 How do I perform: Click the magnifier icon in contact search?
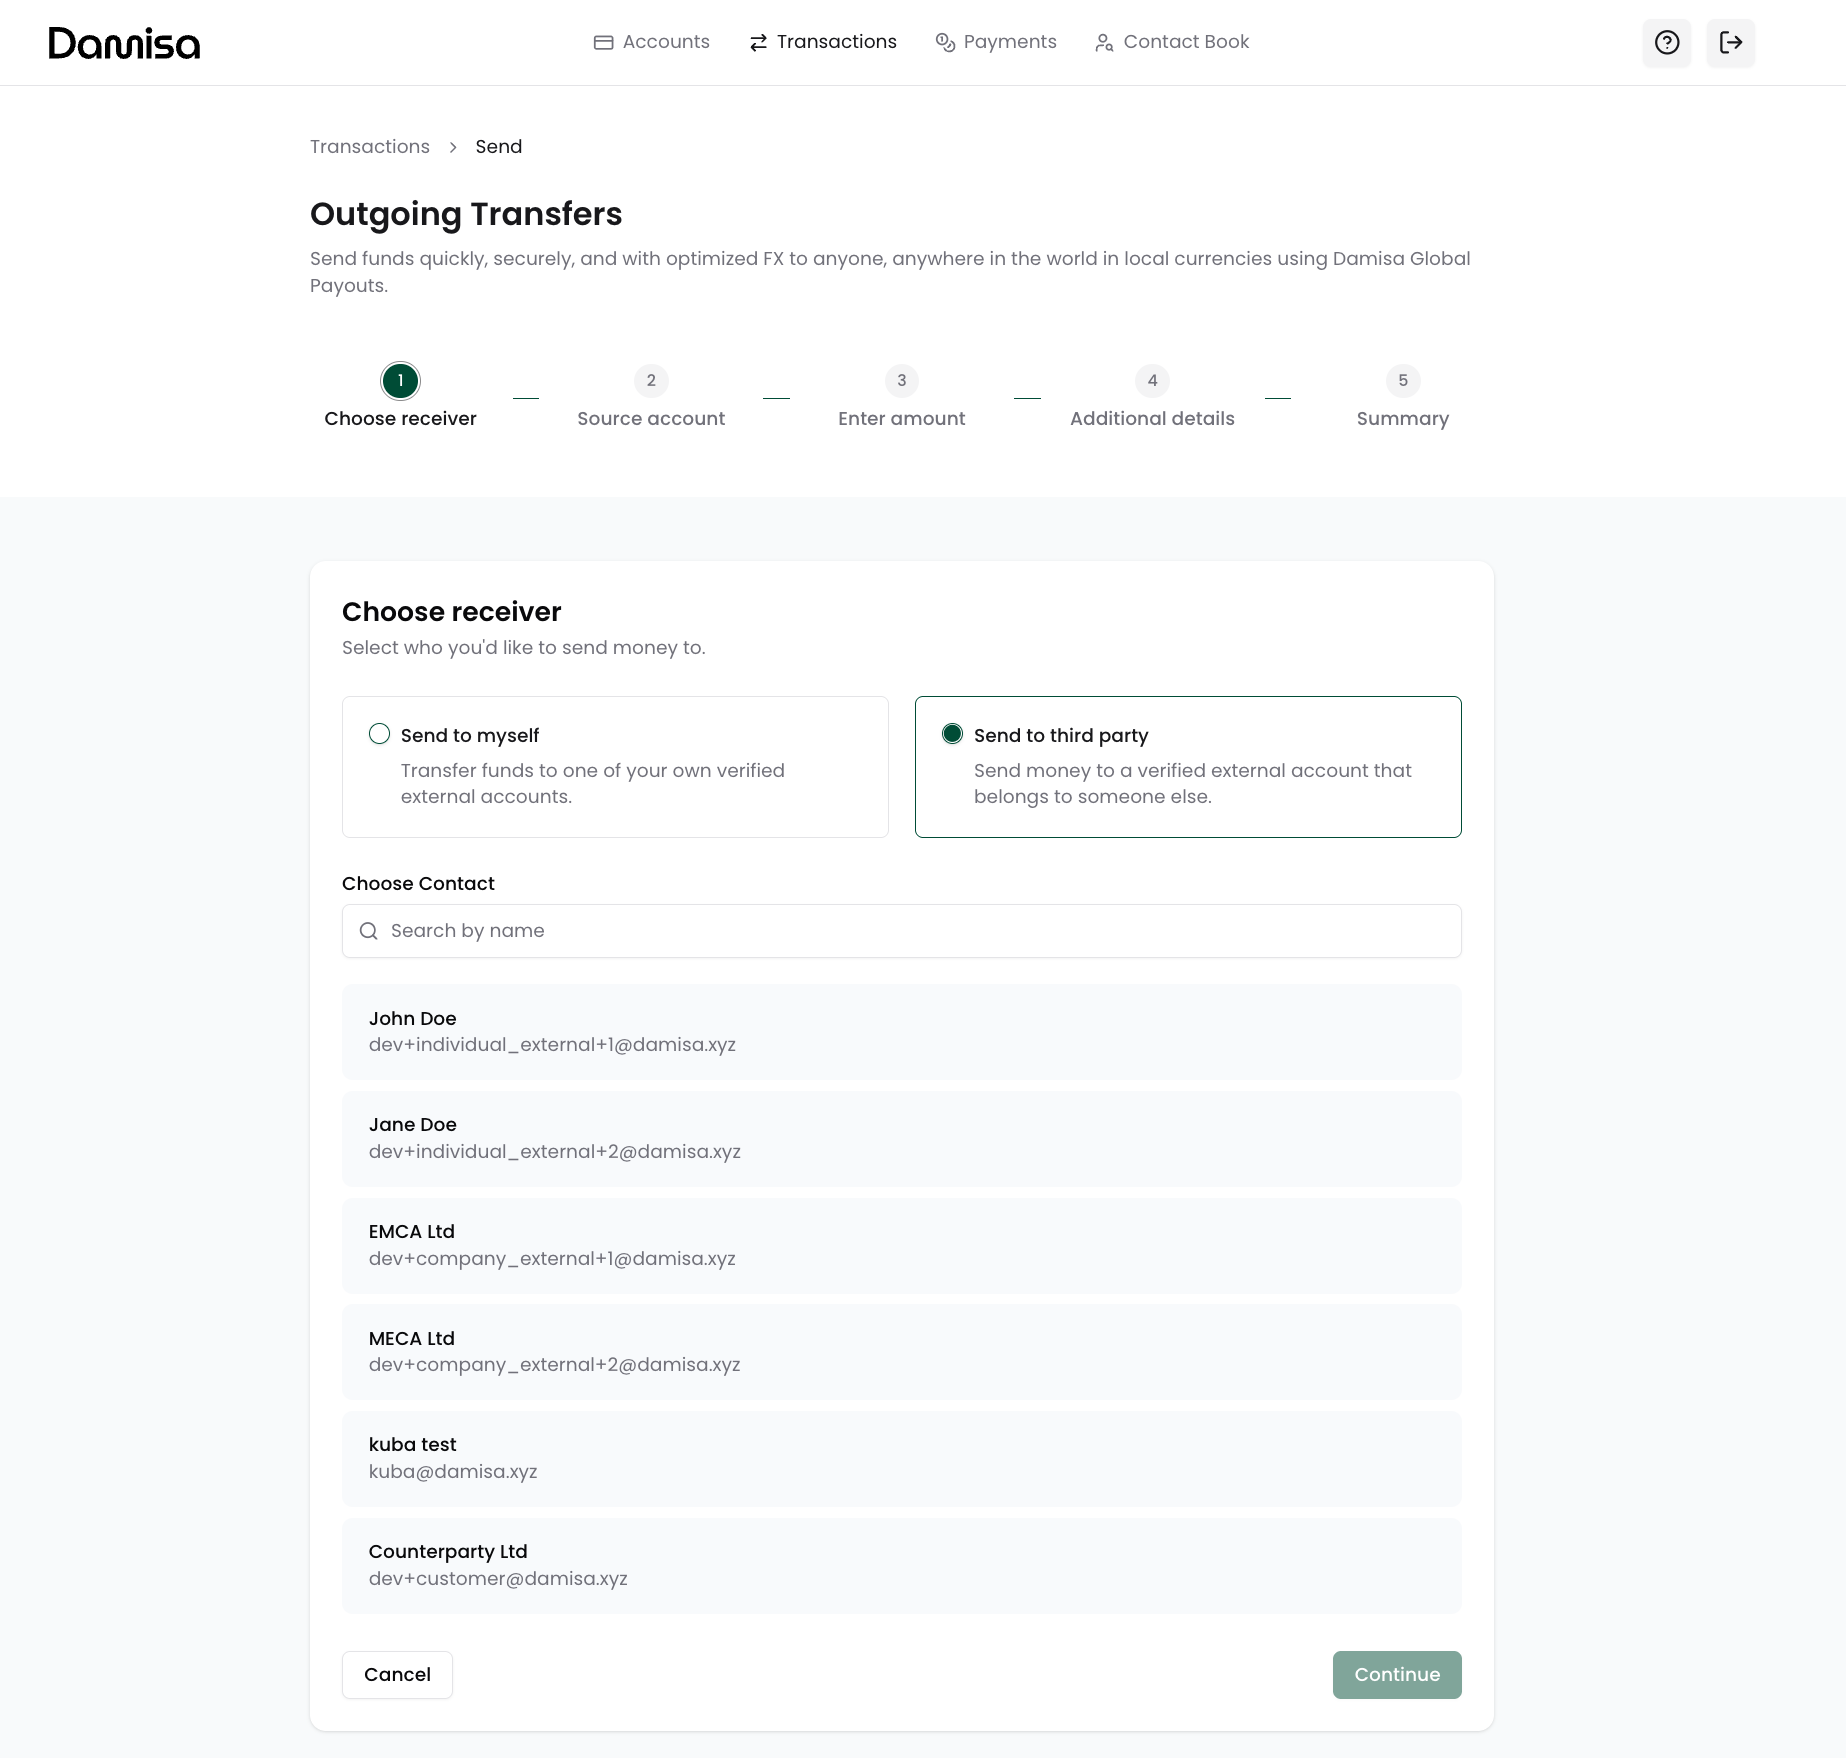coord(369,931)
